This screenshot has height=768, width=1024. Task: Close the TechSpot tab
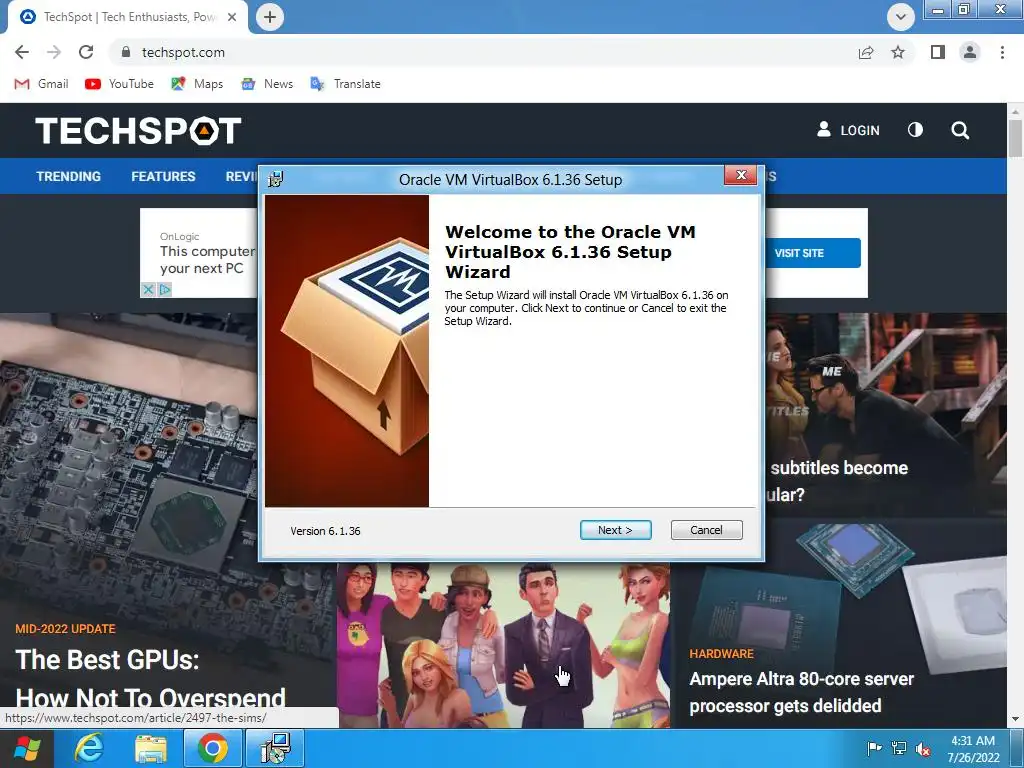tap(232, 17)
